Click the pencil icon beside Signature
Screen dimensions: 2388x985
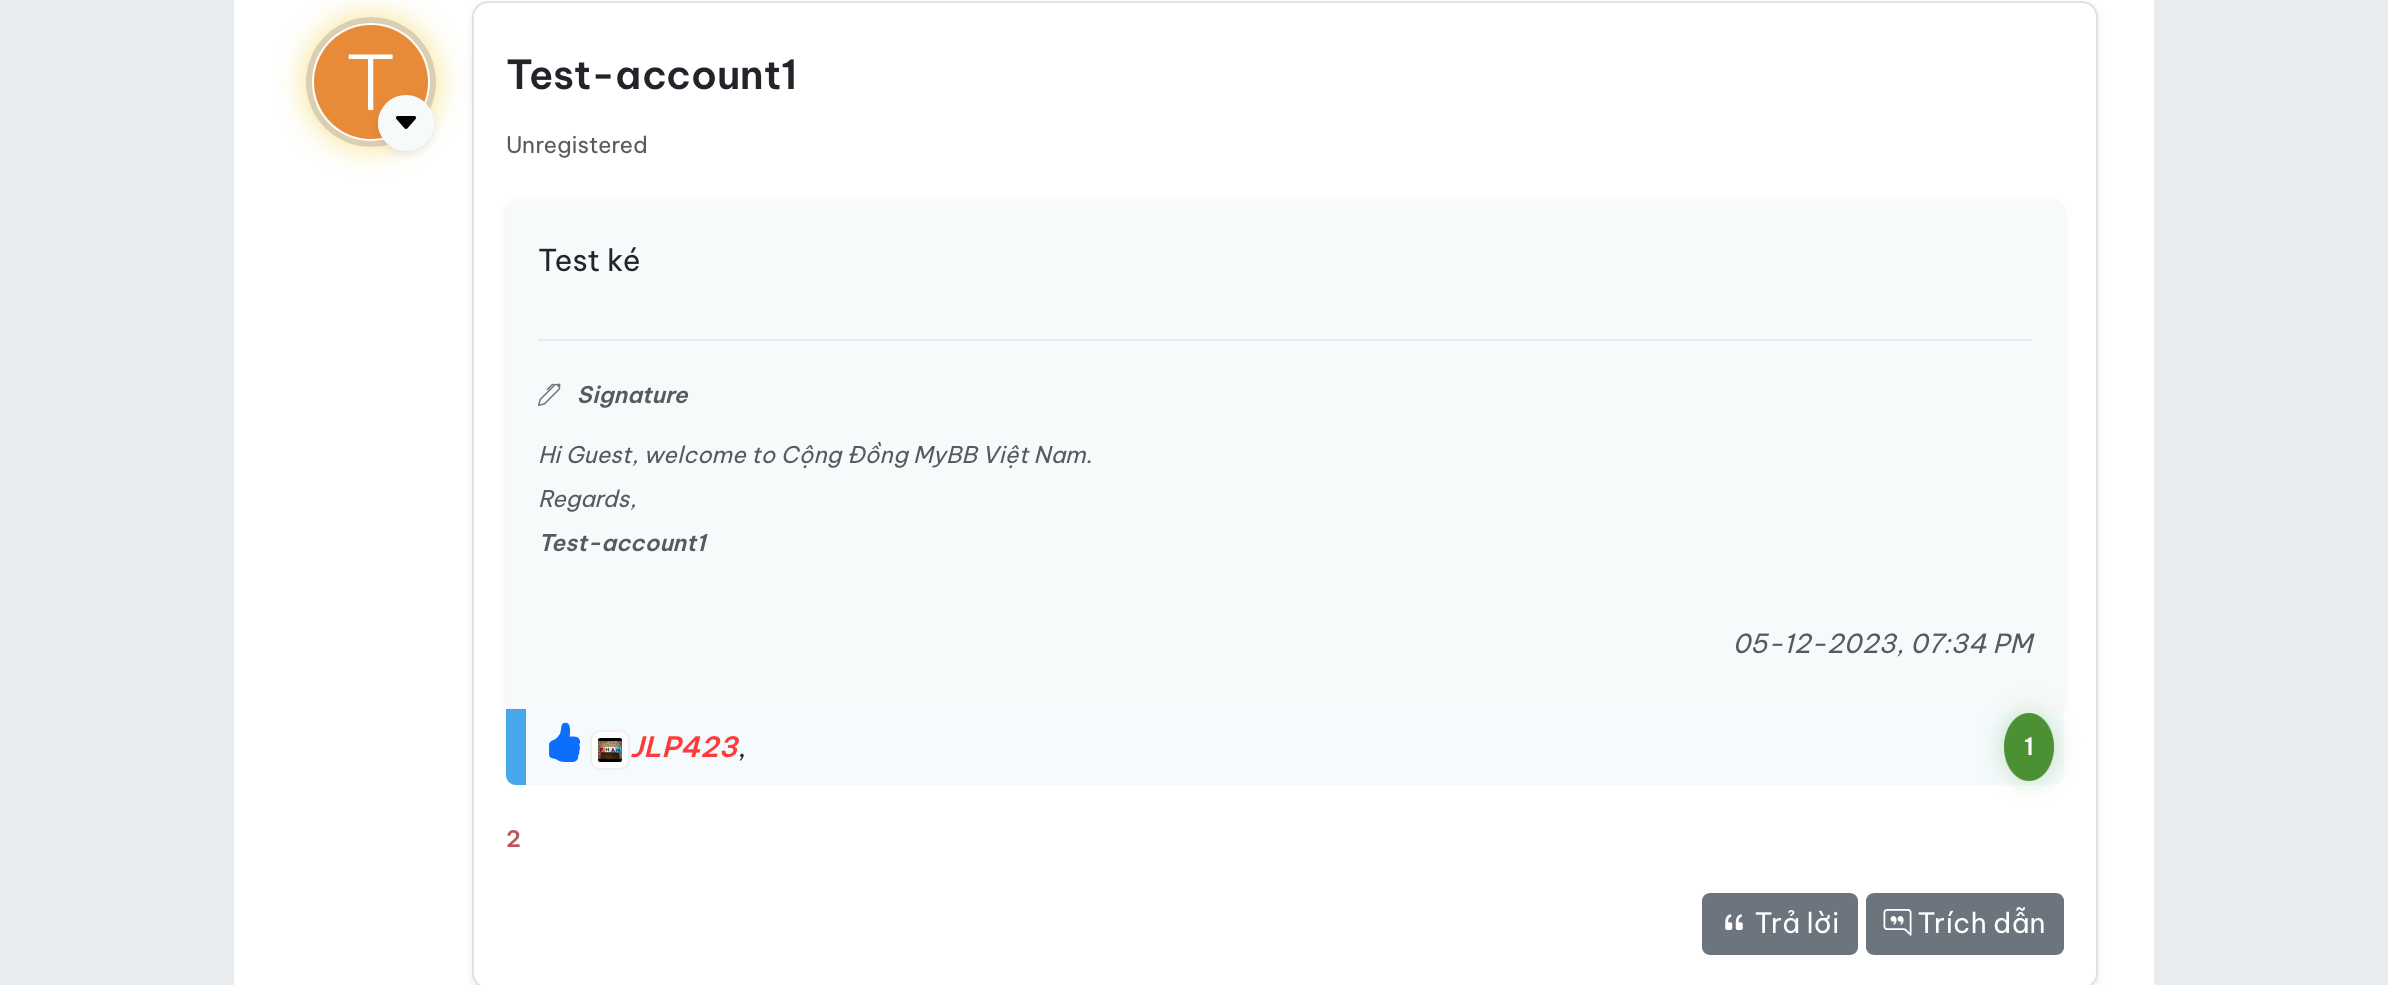(549, 395)
